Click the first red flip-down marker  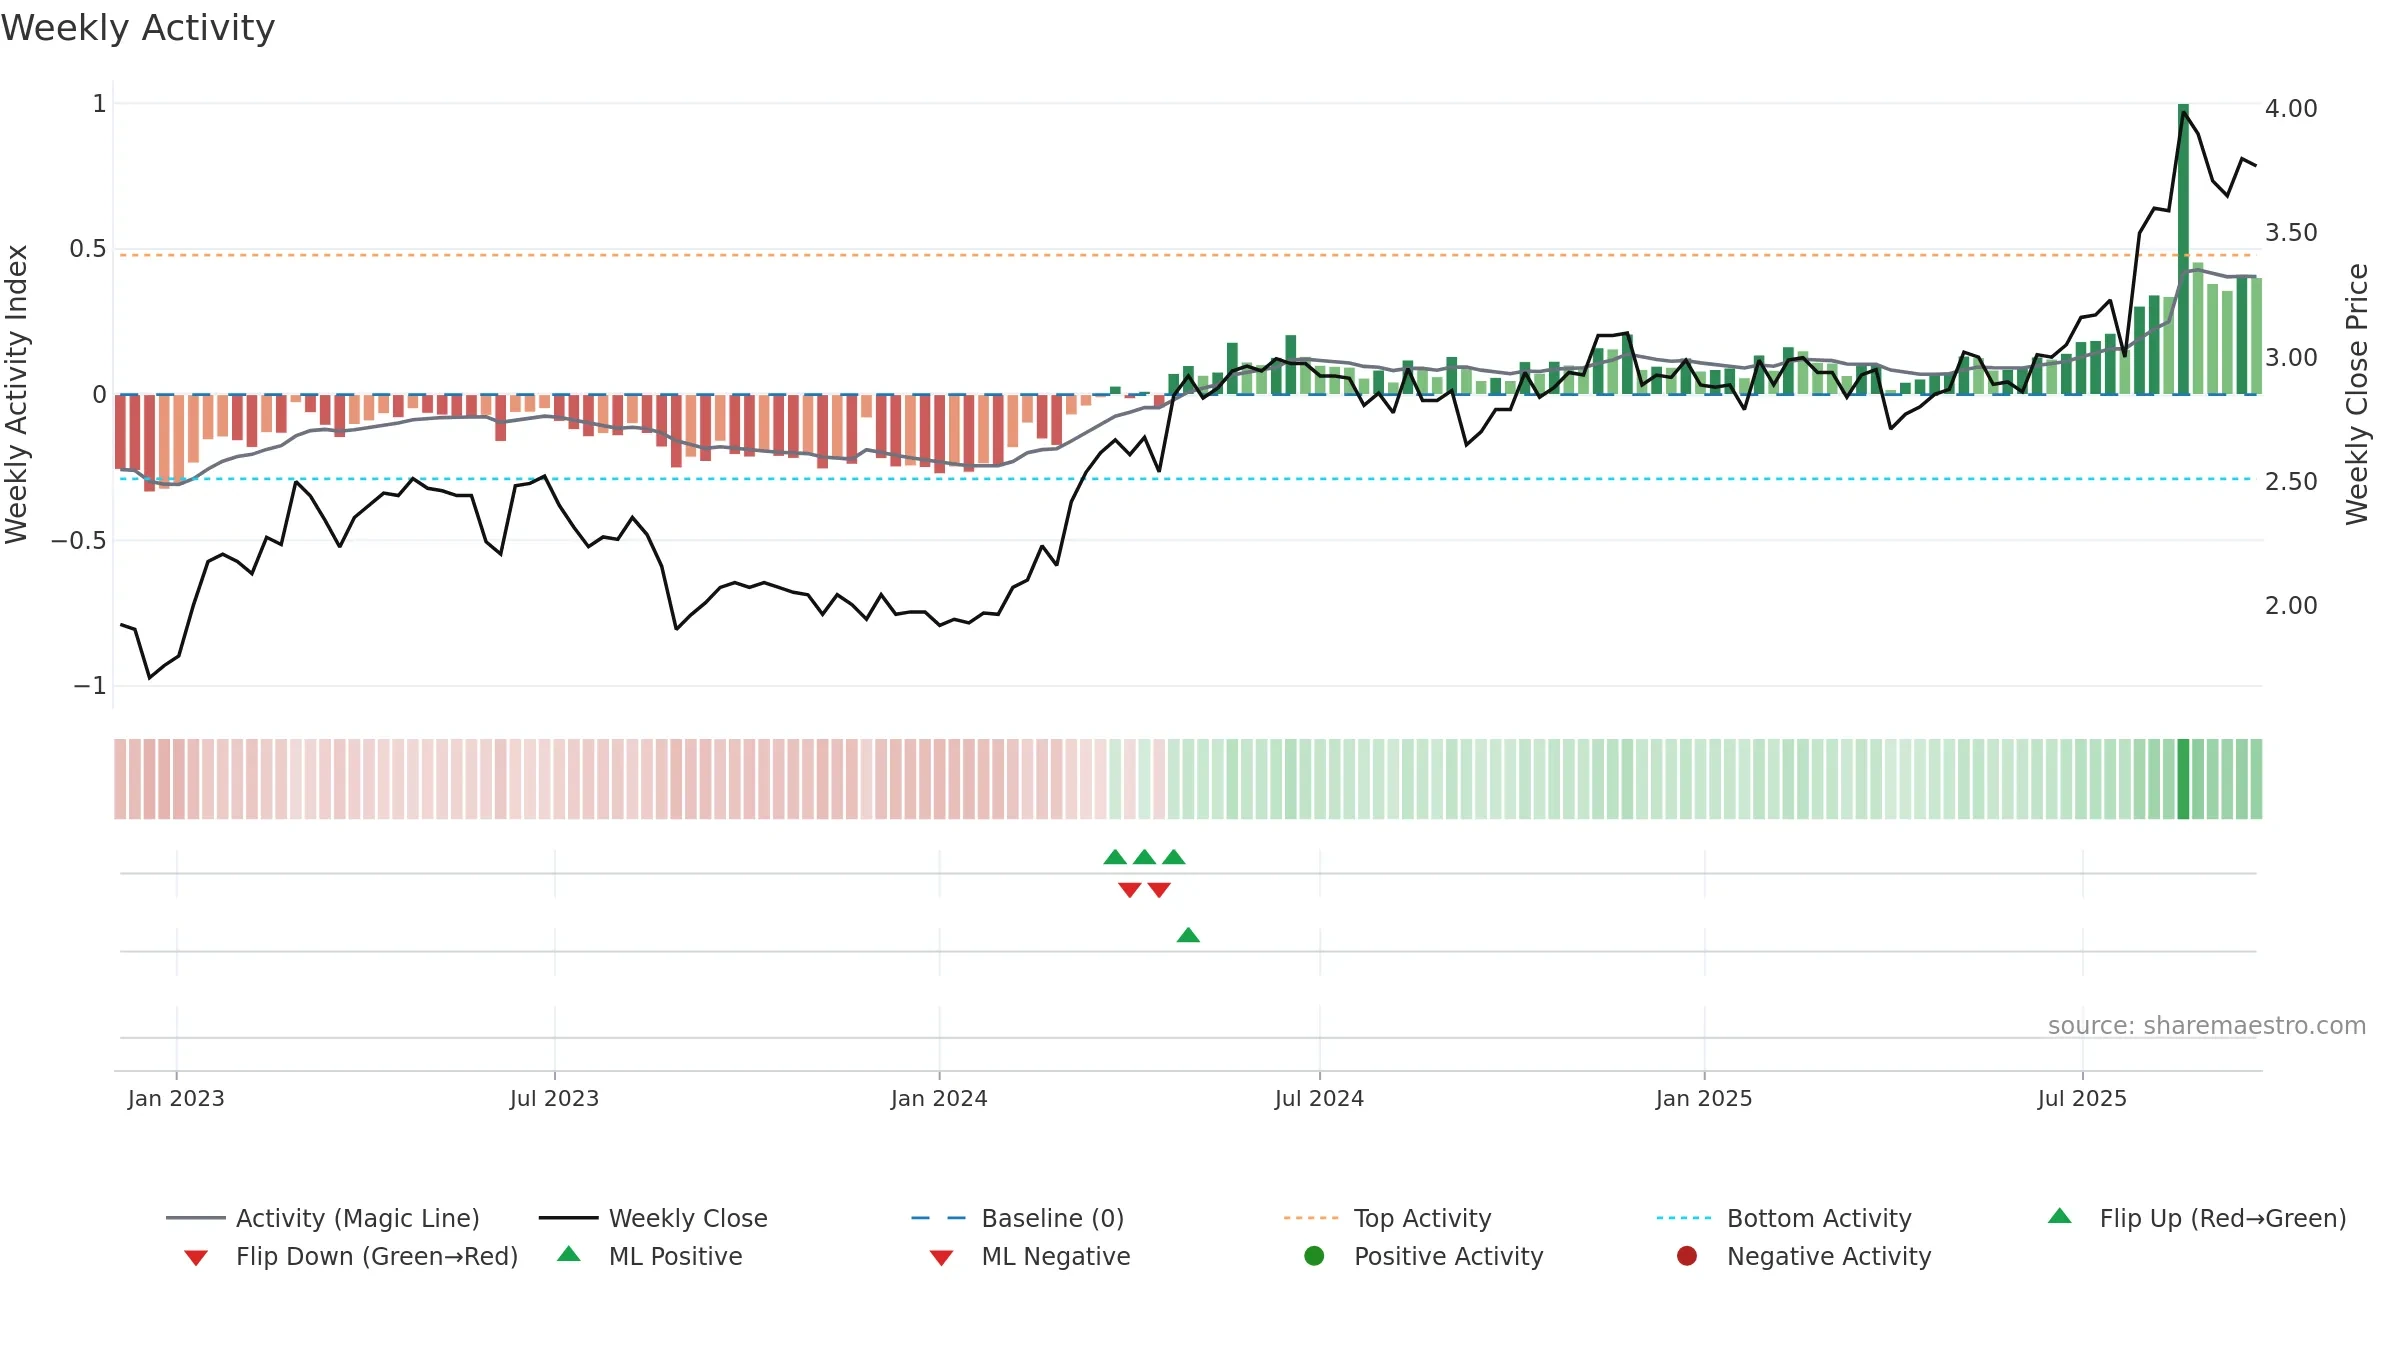pos(1130,890)
